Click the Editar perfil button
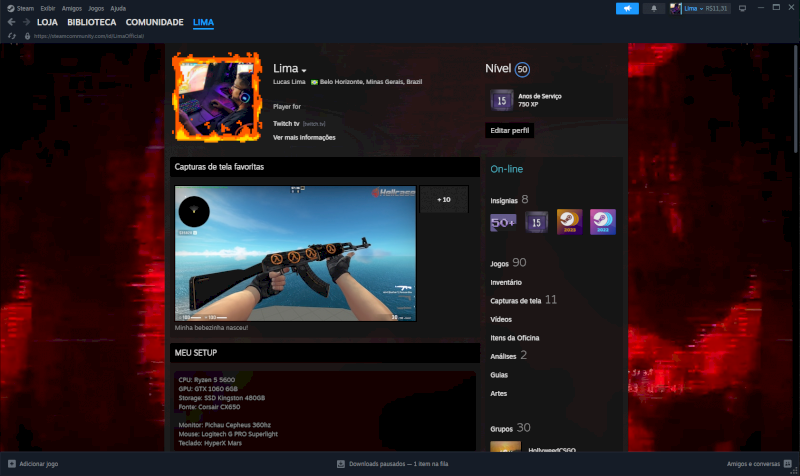The width and height of the screenshot is (800, 476). tap(509, 131)
